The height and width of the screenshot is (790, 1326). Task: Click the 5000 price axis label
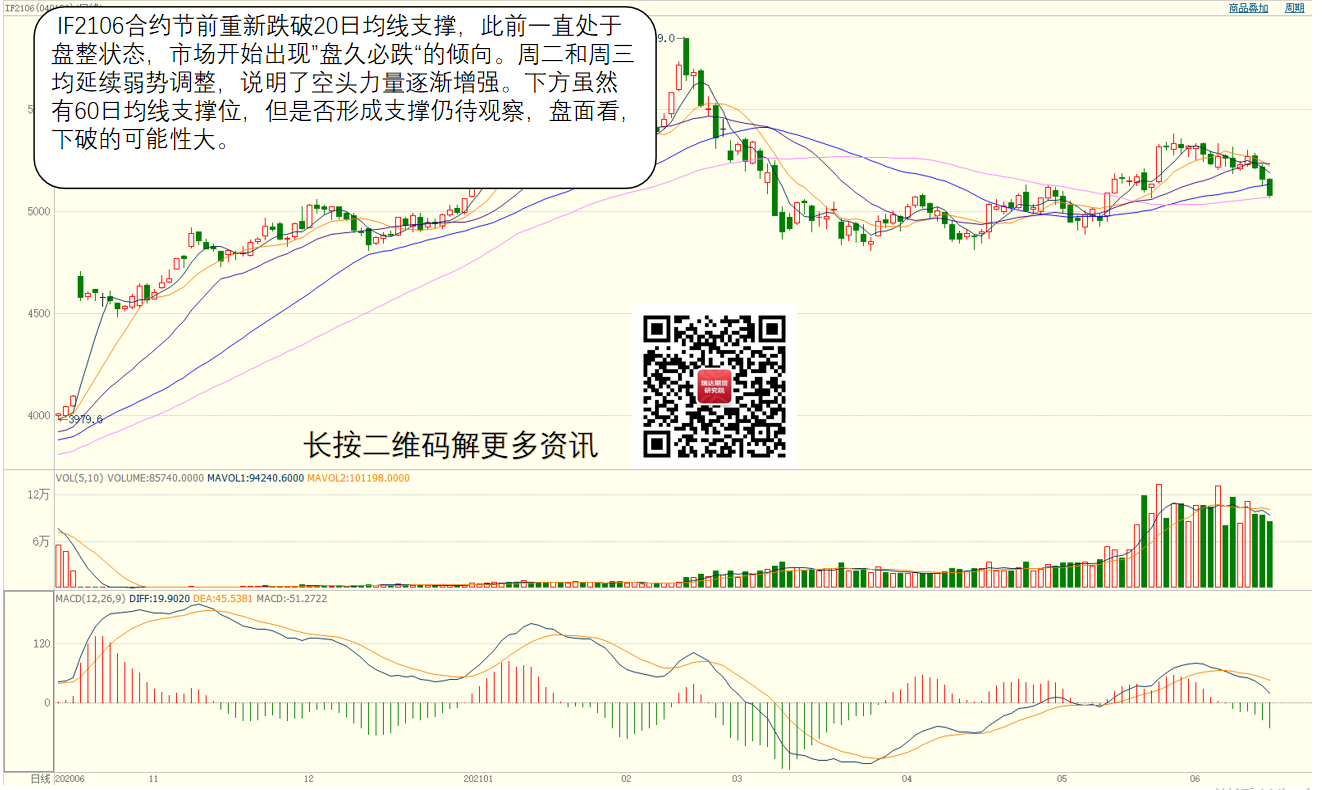(38, 212)
